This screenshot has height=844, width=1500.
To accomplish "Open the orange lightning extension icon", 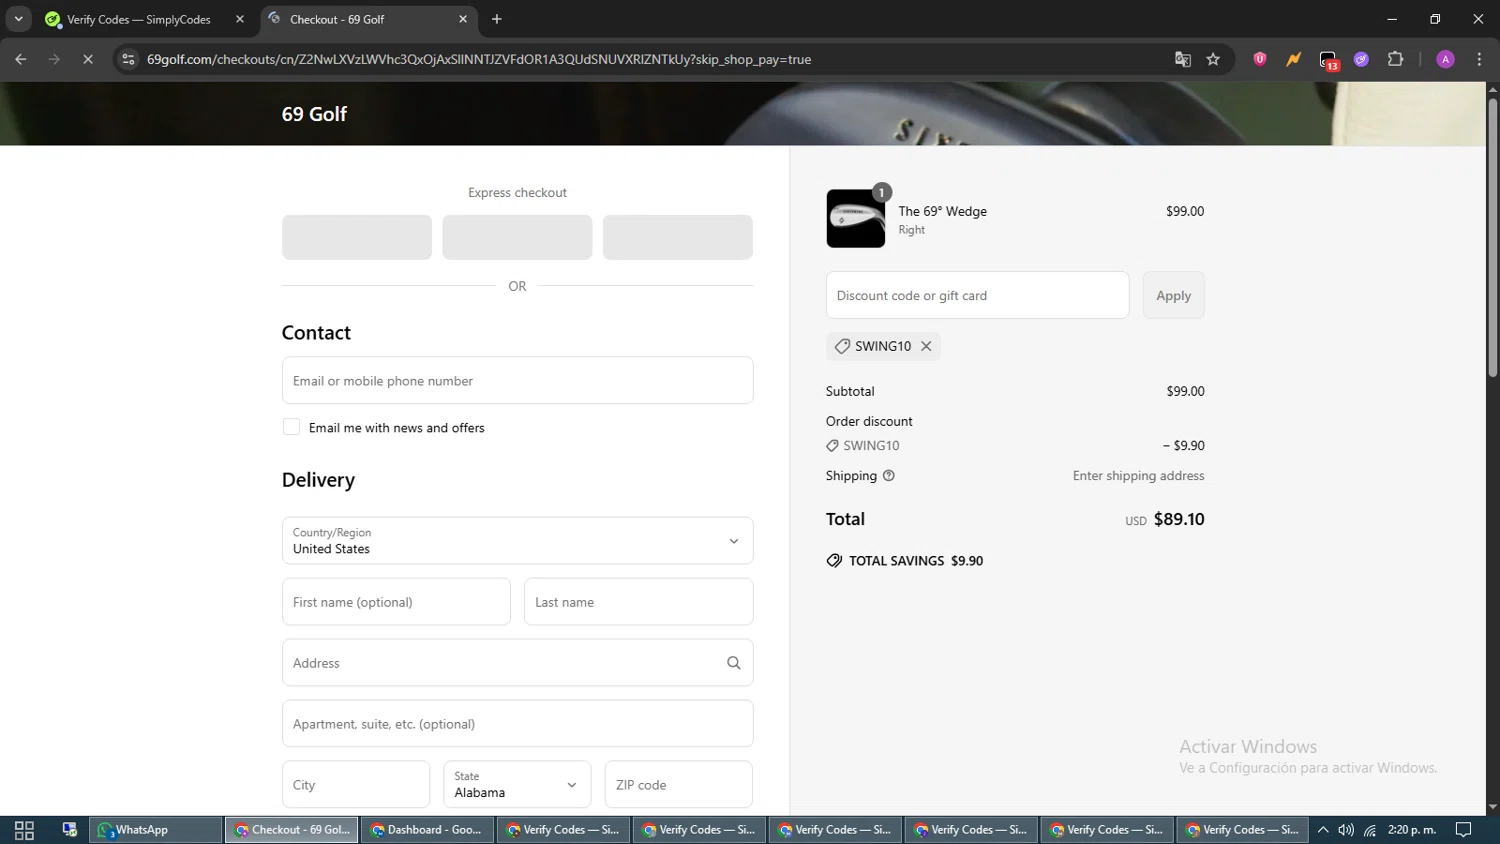I will click(x=1294, y=59).
